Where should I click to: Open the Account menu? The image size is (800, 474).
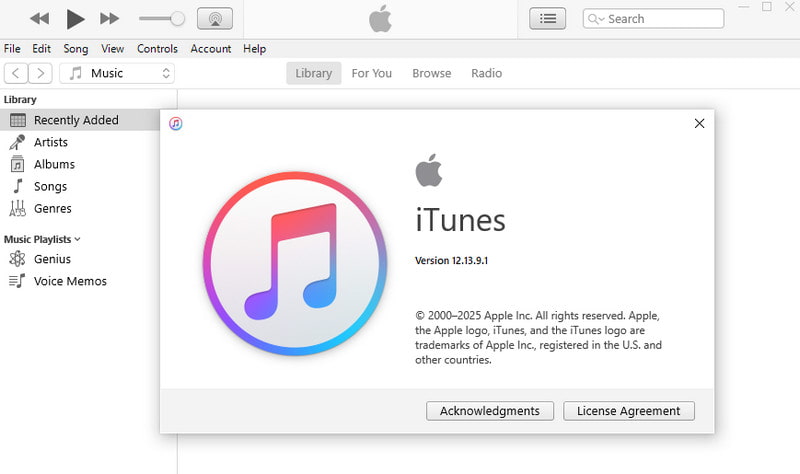point(211,48)
